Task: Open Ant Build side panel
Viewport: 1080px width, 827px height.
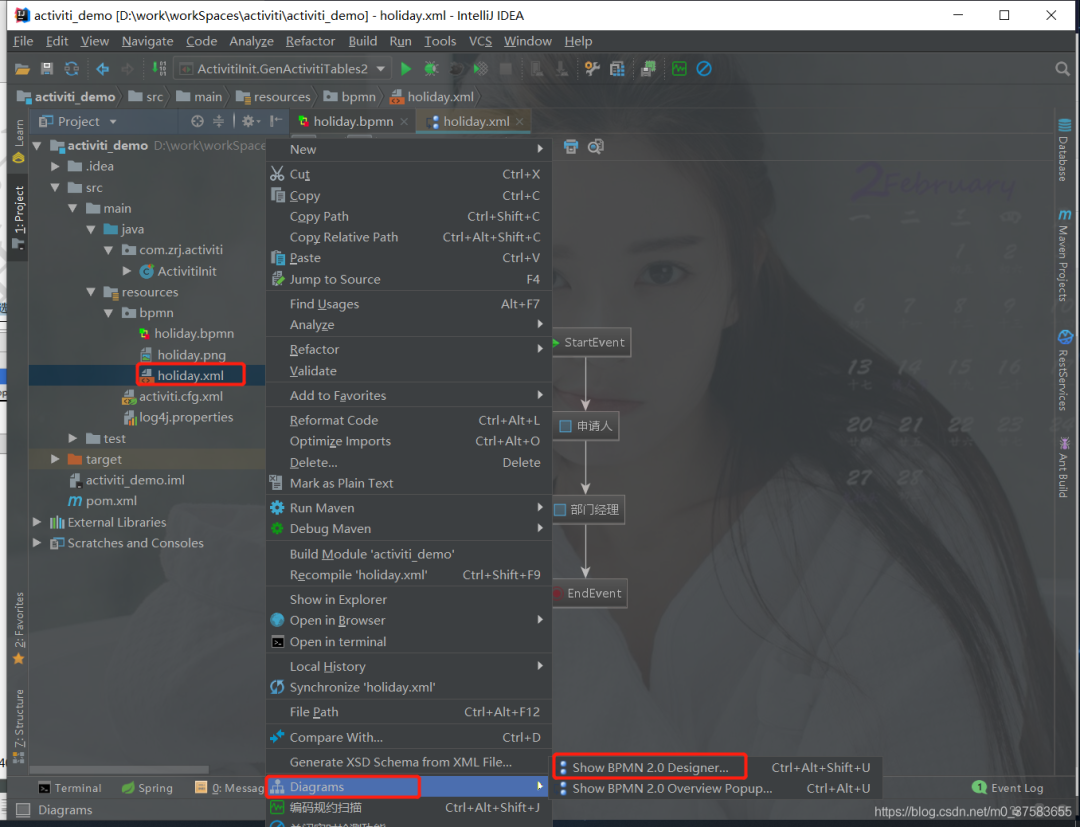Action: pos(1064,467)
